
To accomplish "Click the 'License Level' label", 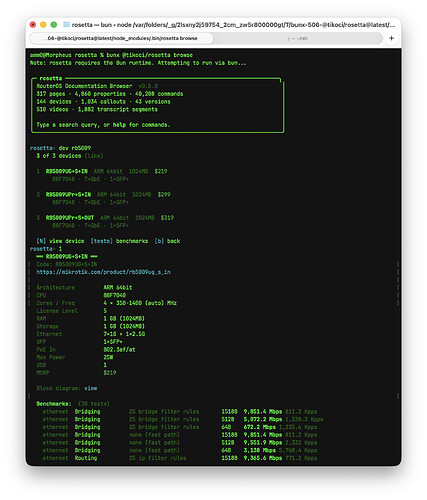I will [57, 311].
